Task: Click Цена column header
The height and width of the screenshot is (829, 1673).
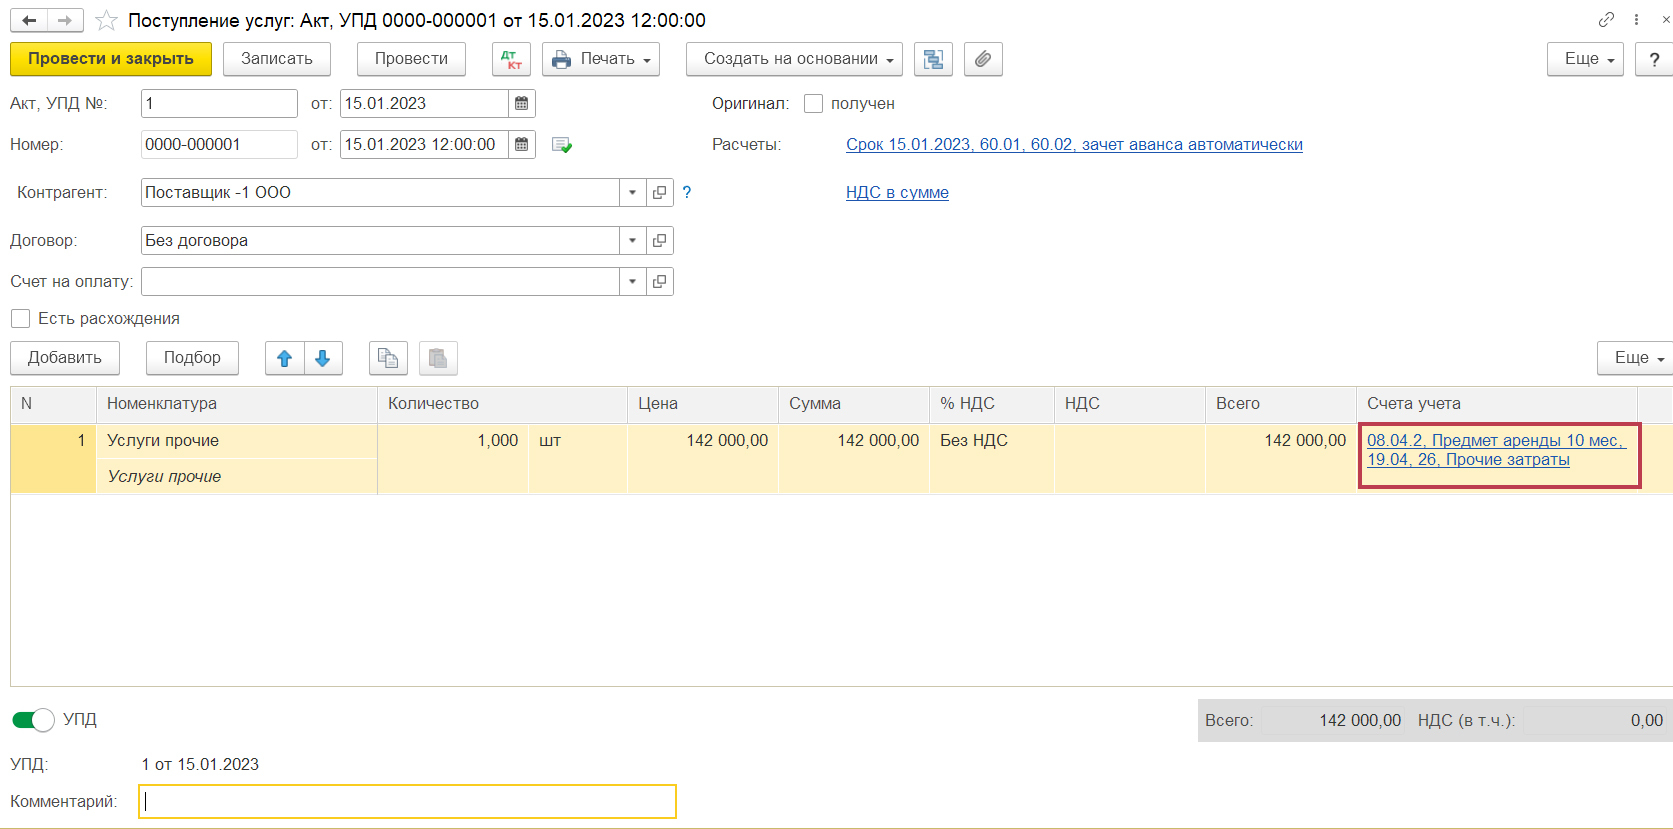Action: point(703,404)
